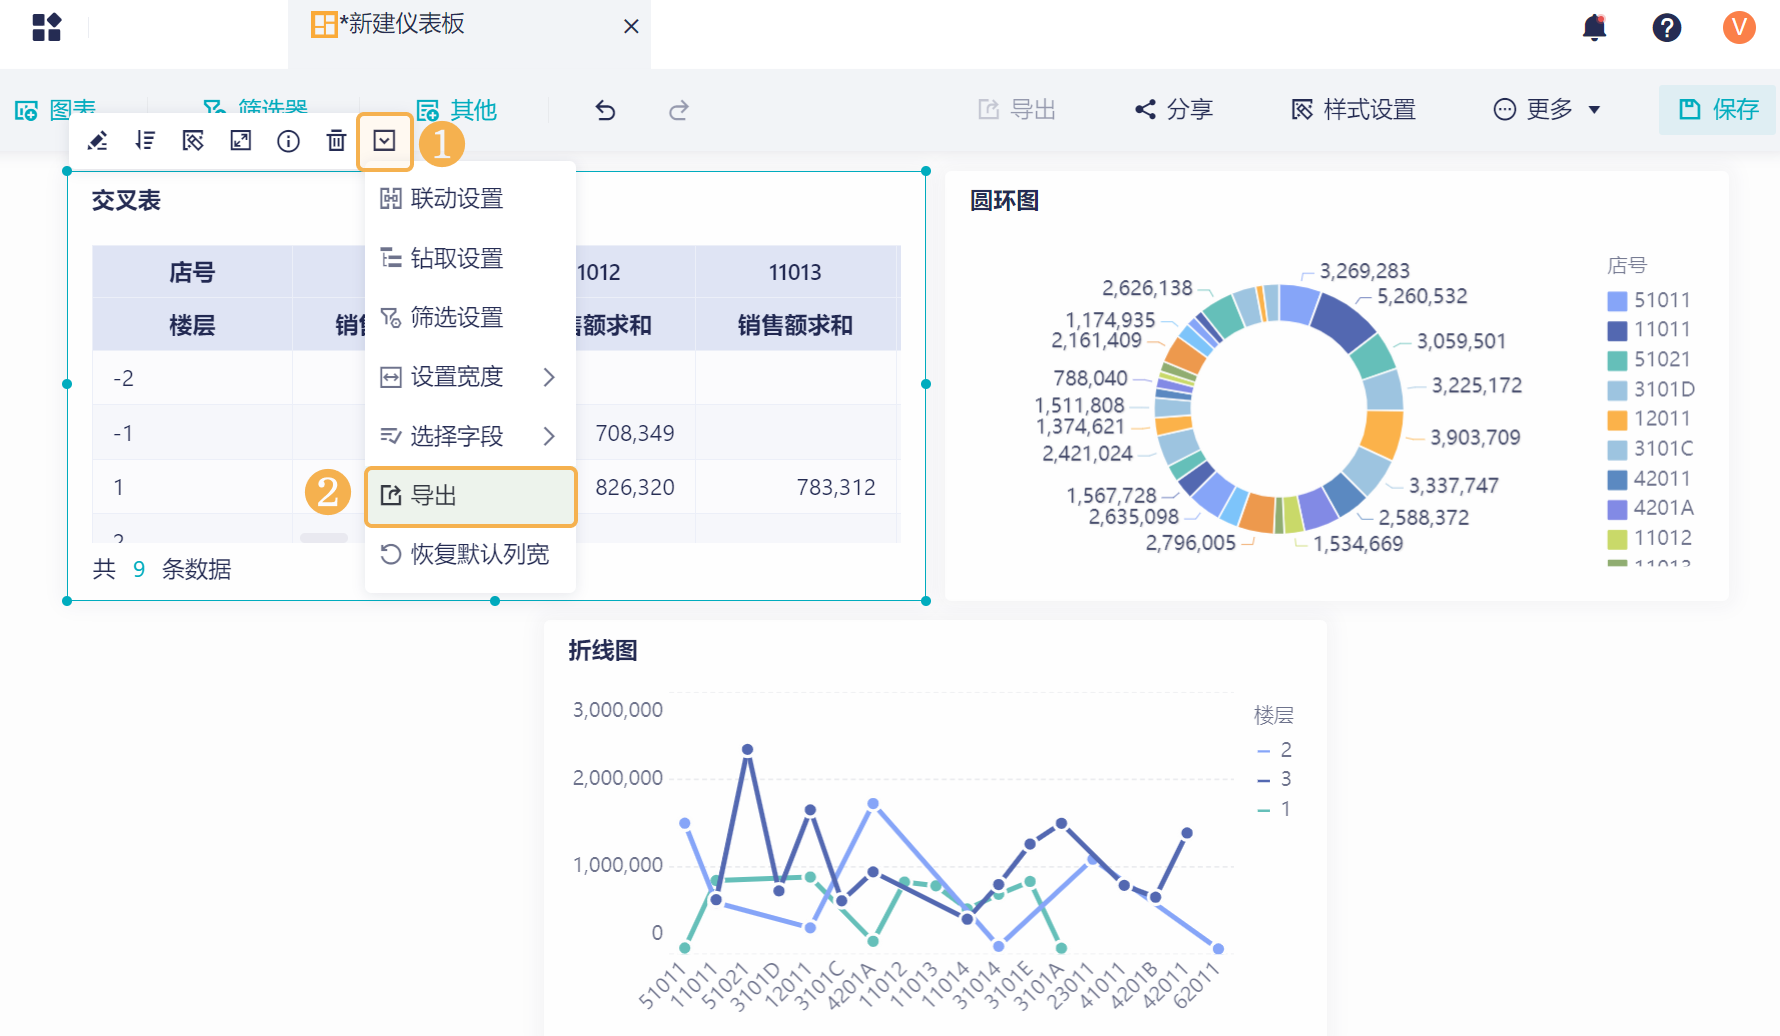Click the 12011 legend color swatch

click(x=1617, y=419)
